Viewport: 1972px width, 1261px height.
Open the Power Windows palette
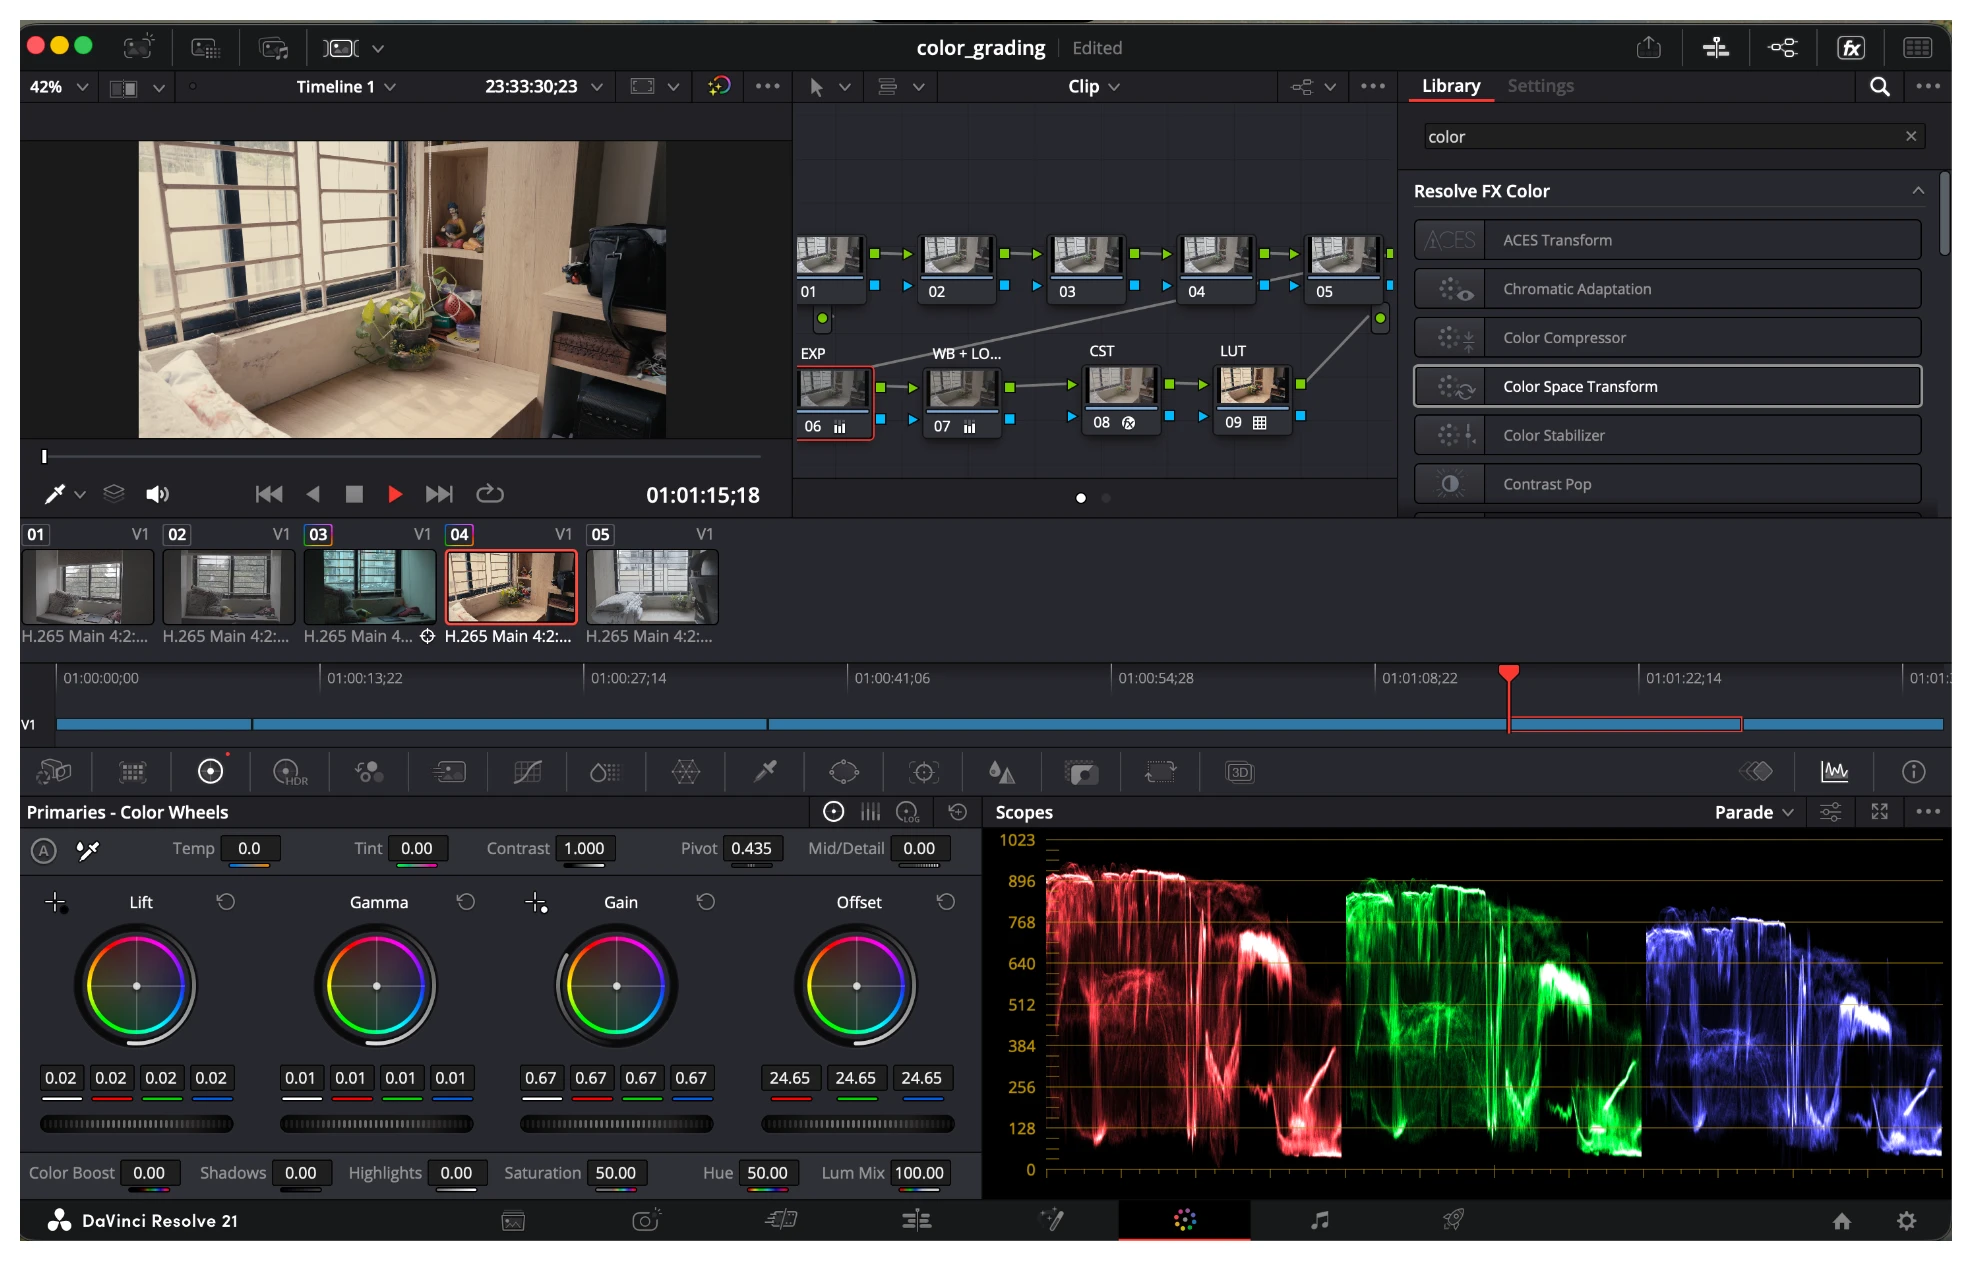point(844,772)
